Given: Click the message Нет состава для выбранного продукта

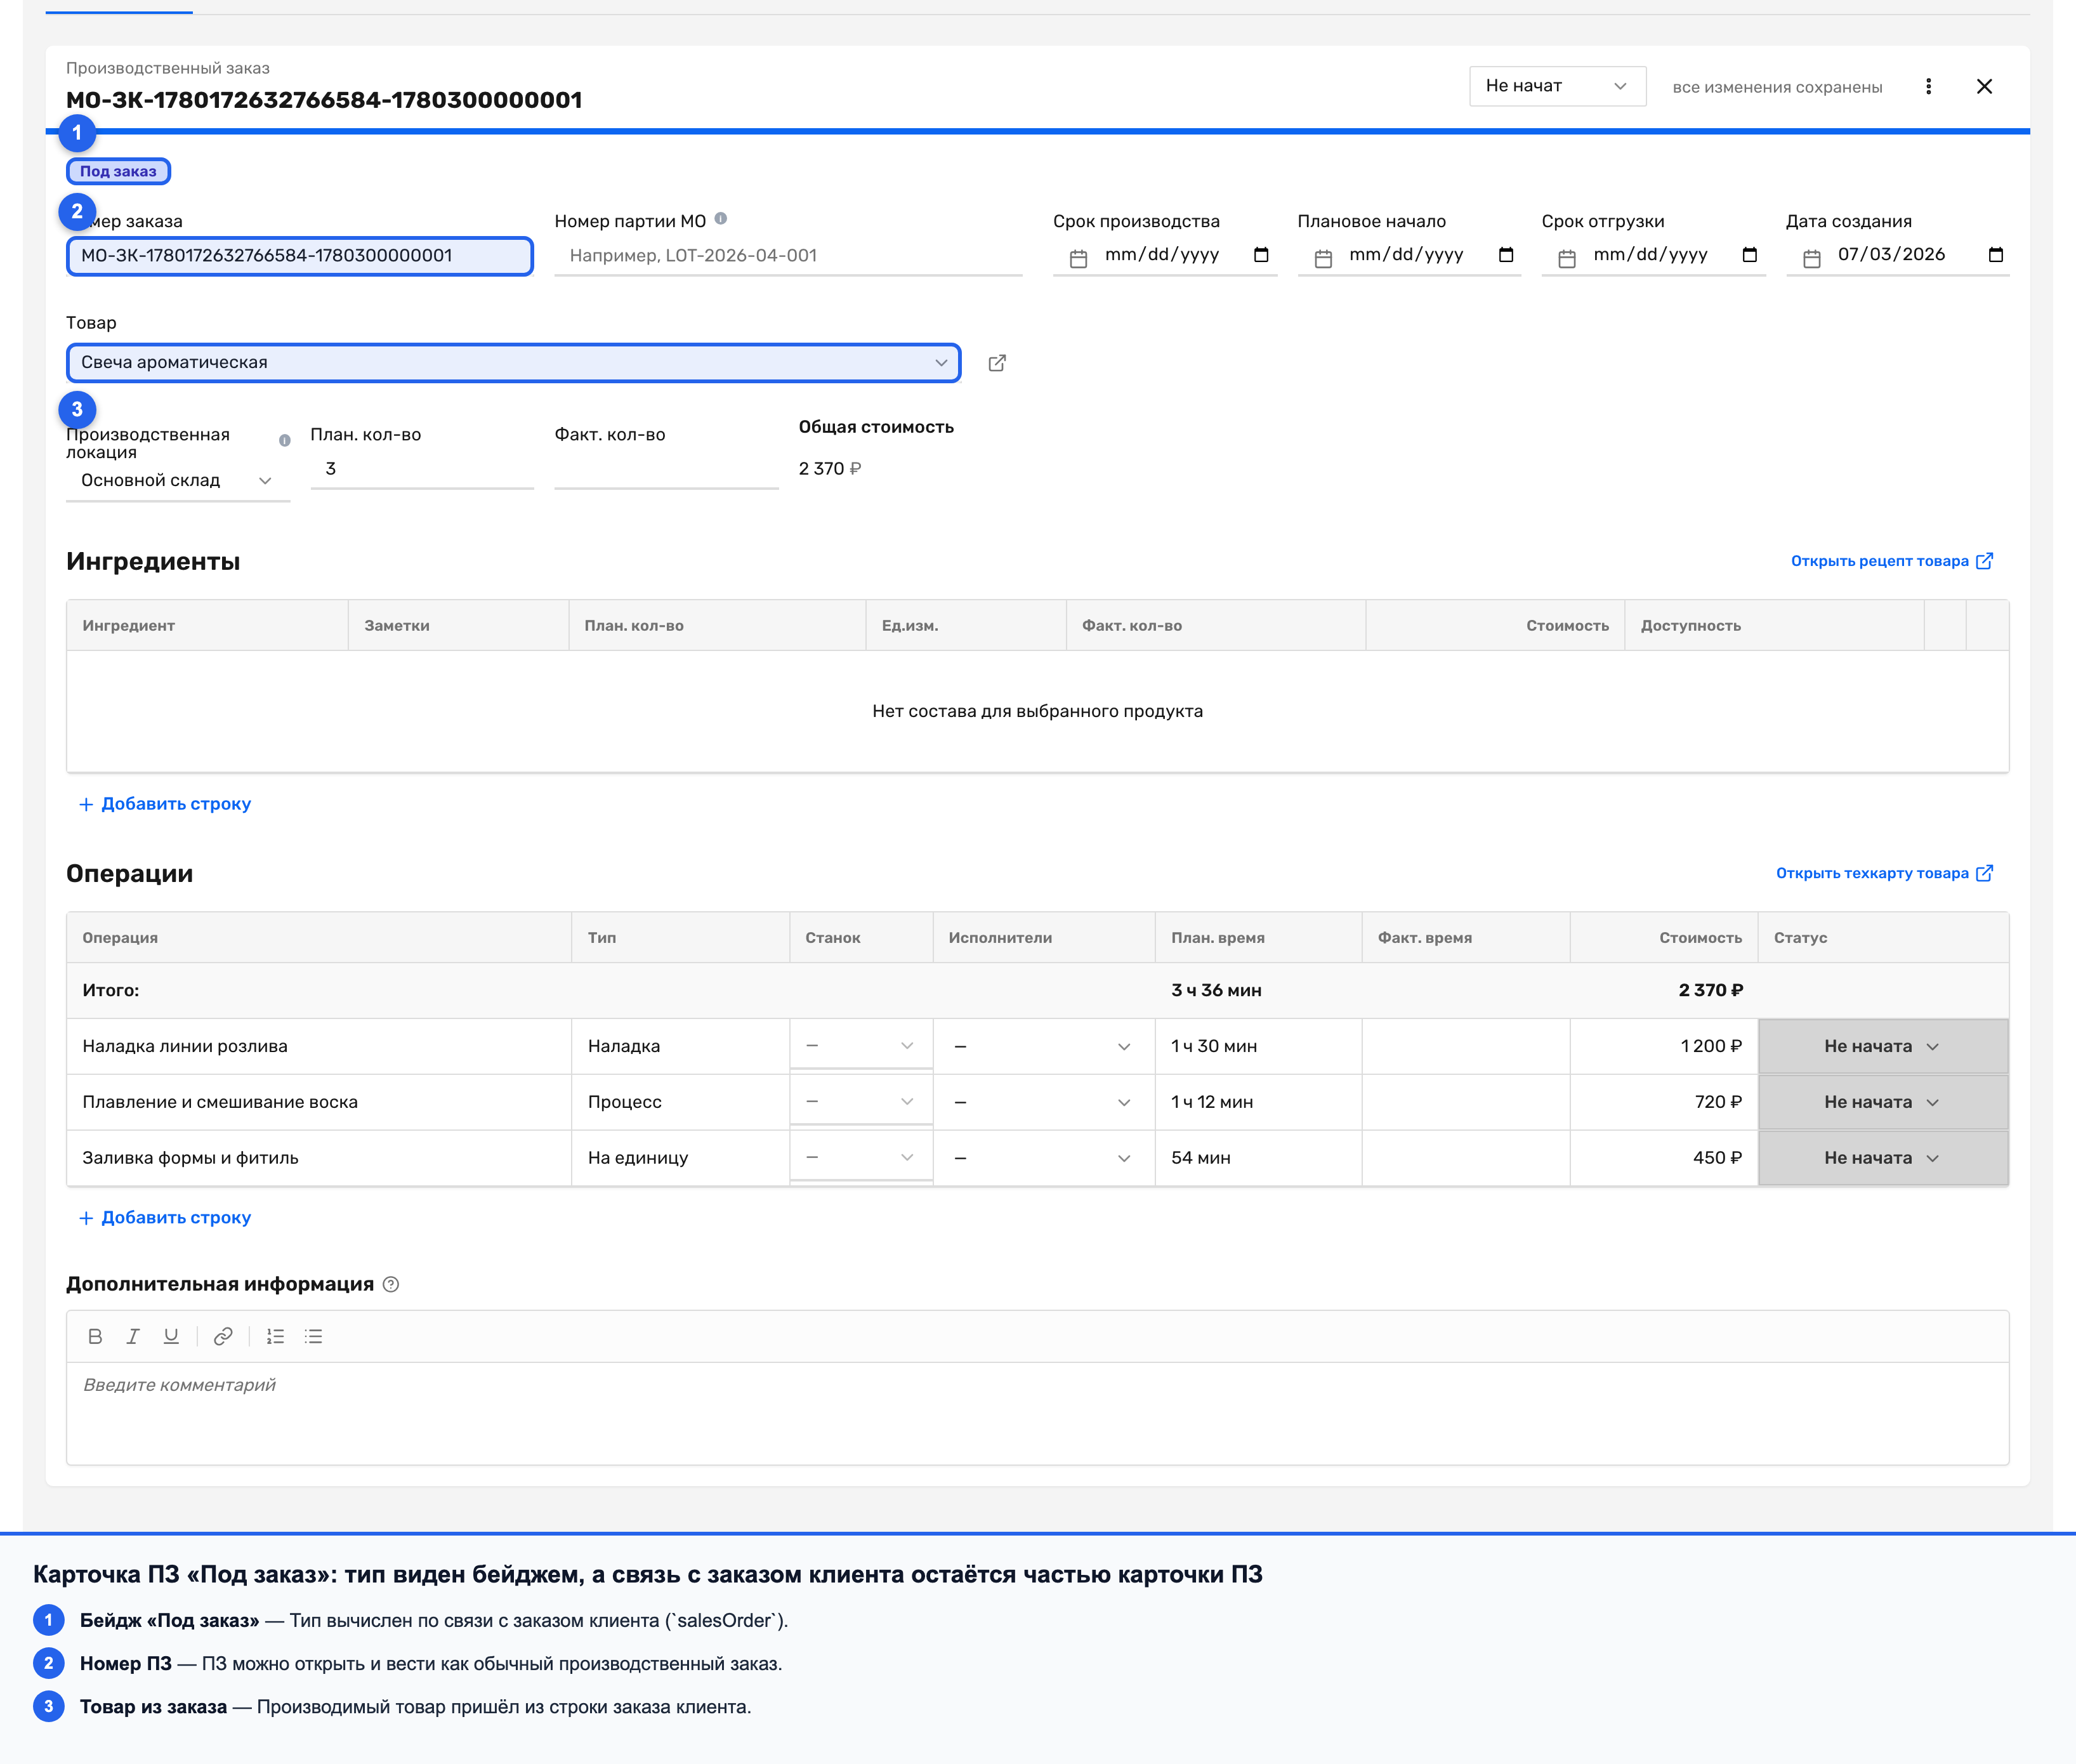Looking at the screenshot, I should pos(1038,712).
